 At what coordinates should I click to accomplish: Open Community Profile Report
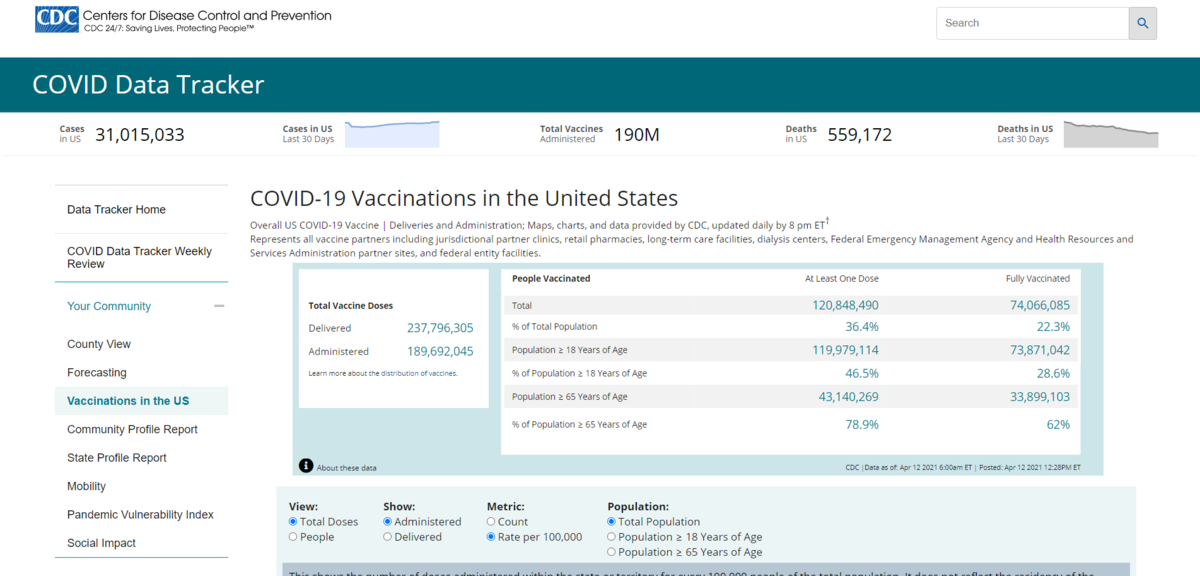point(132,430)
